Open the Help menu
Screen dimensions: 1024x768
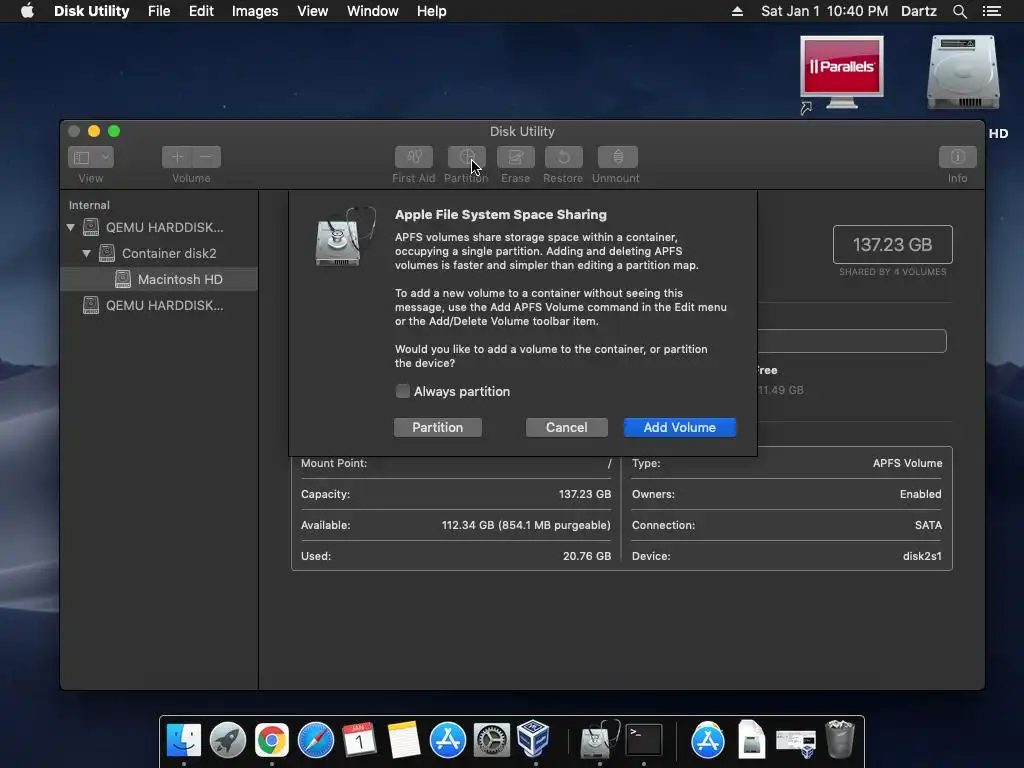[x=432, y=11]
